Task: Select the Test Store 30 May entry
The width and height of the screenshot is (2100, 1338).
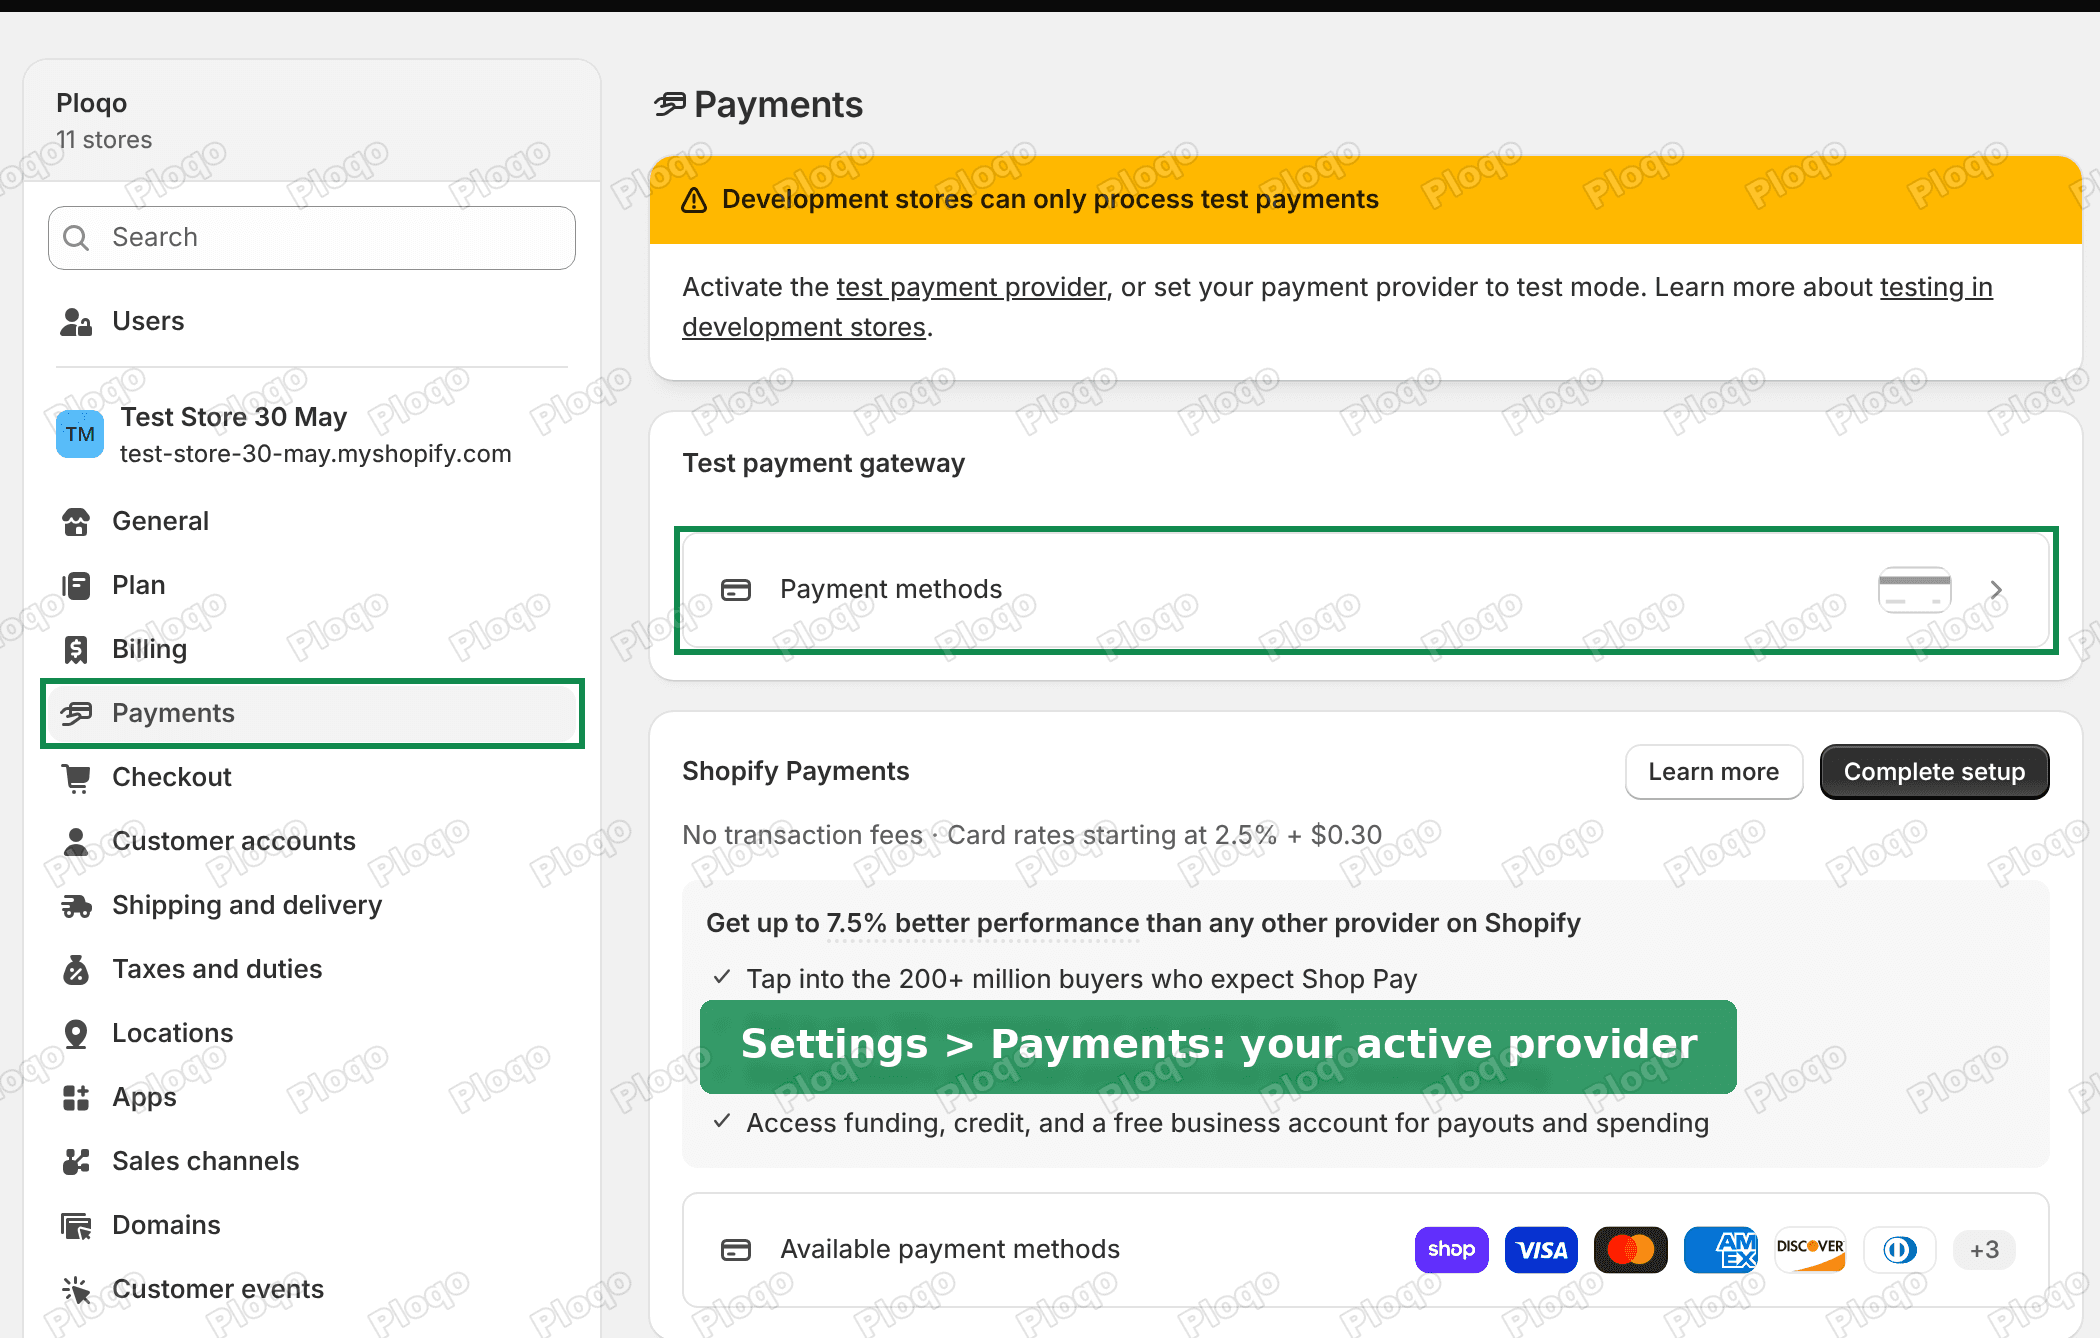Action: pyautogui.click(x=312, y=434)
